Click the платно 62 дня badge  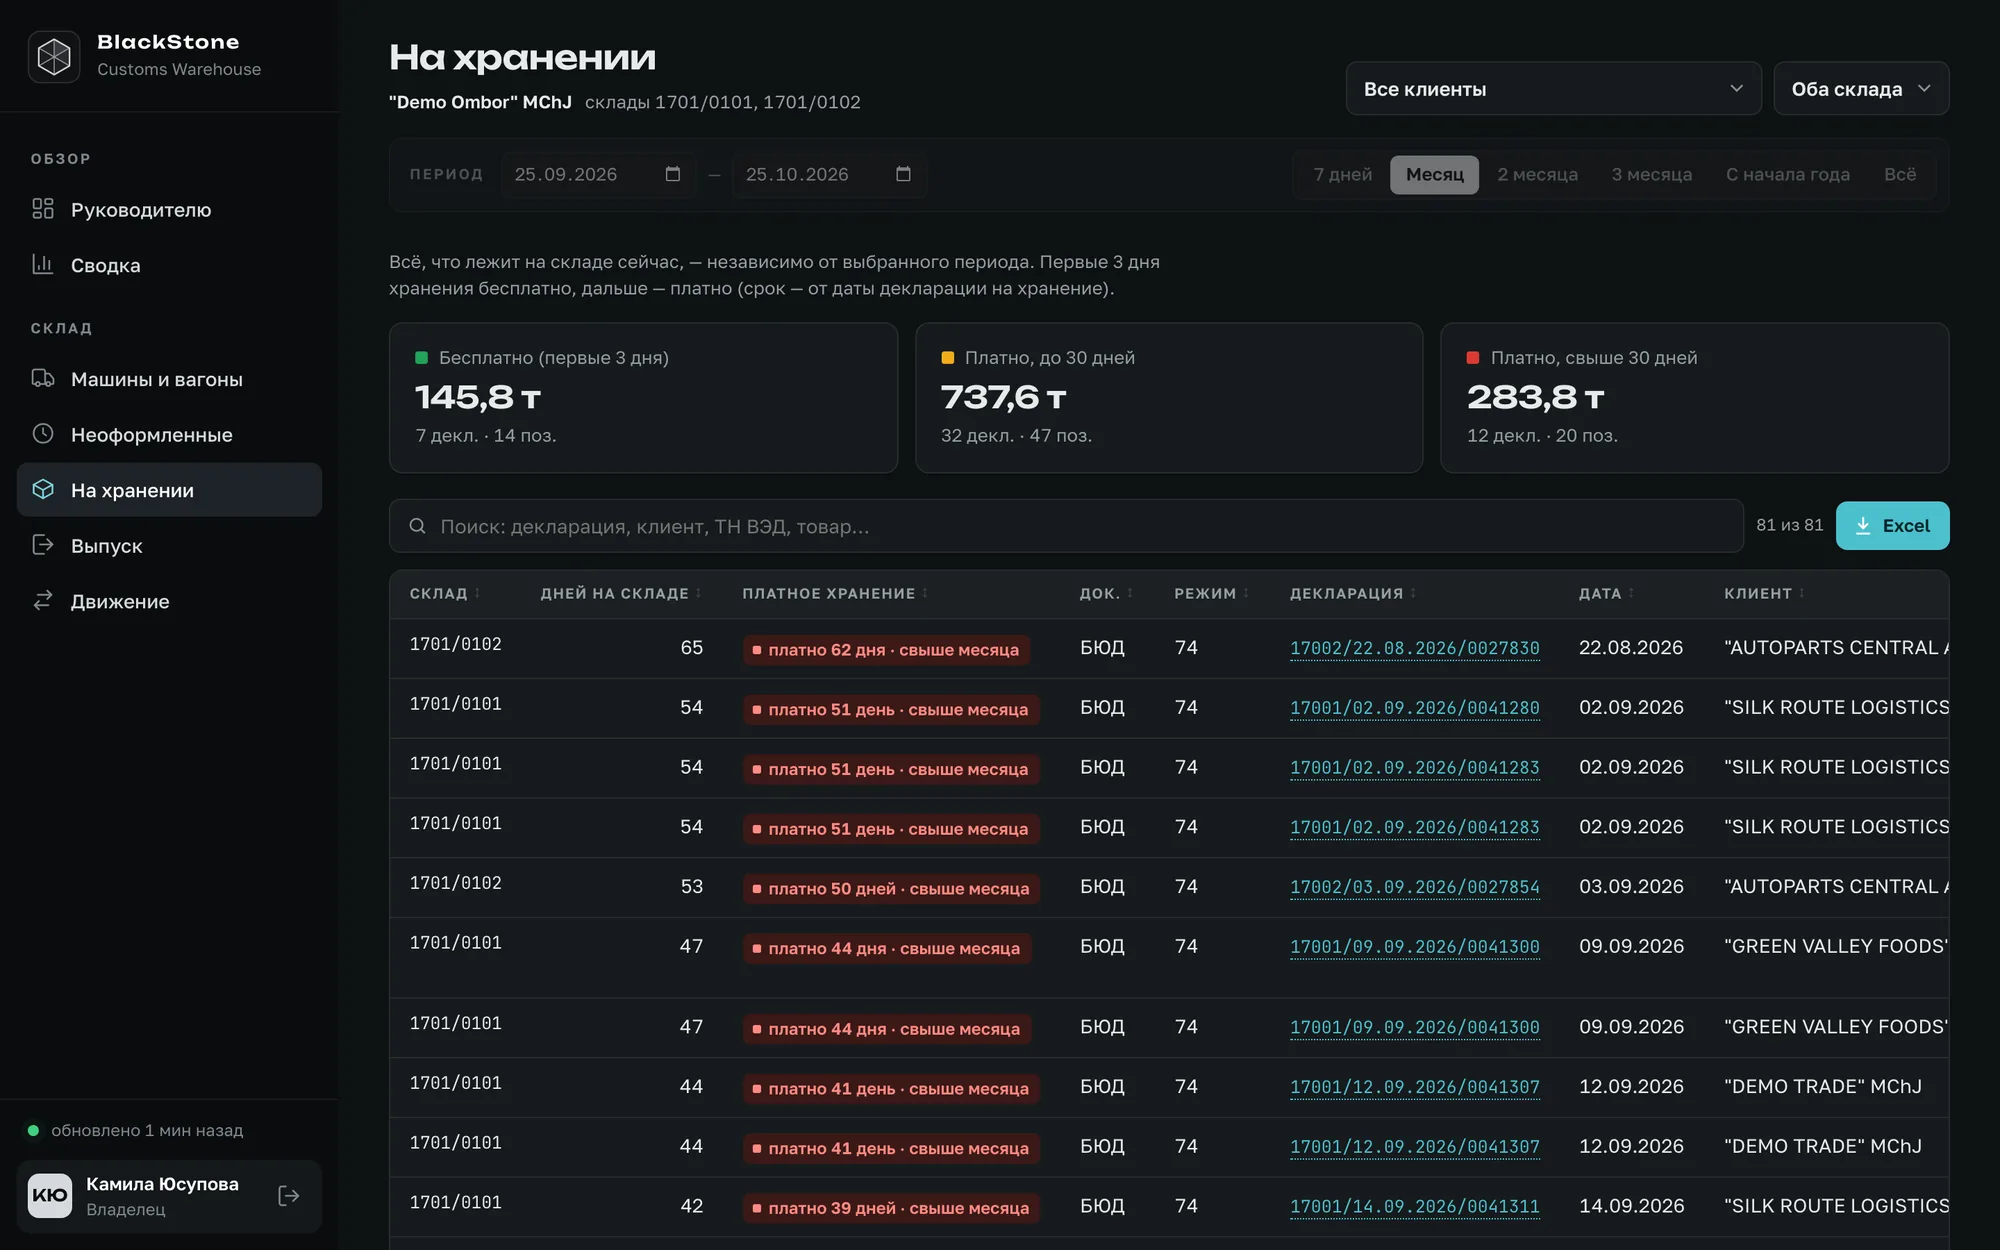tap(886, 650)
